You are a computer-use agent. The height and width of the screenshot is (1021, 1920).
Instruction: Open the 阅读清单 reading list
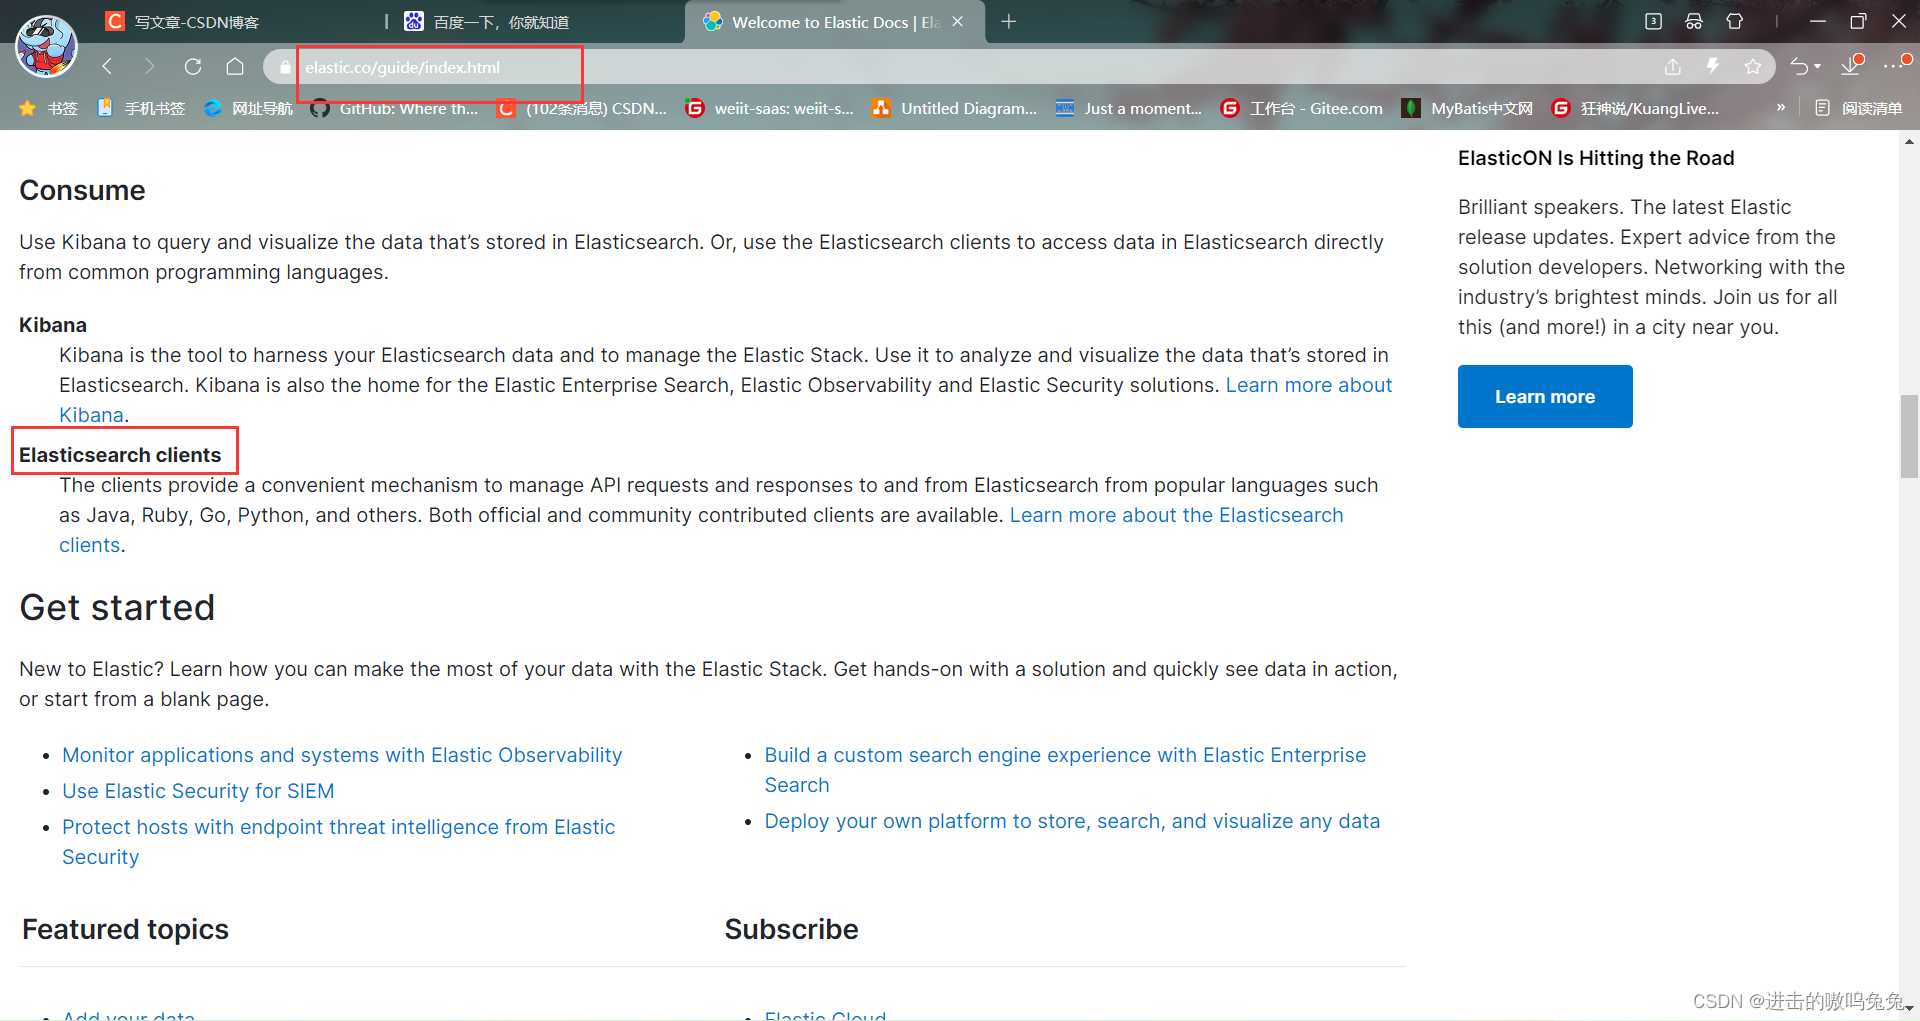click(x=1859, y=108)
